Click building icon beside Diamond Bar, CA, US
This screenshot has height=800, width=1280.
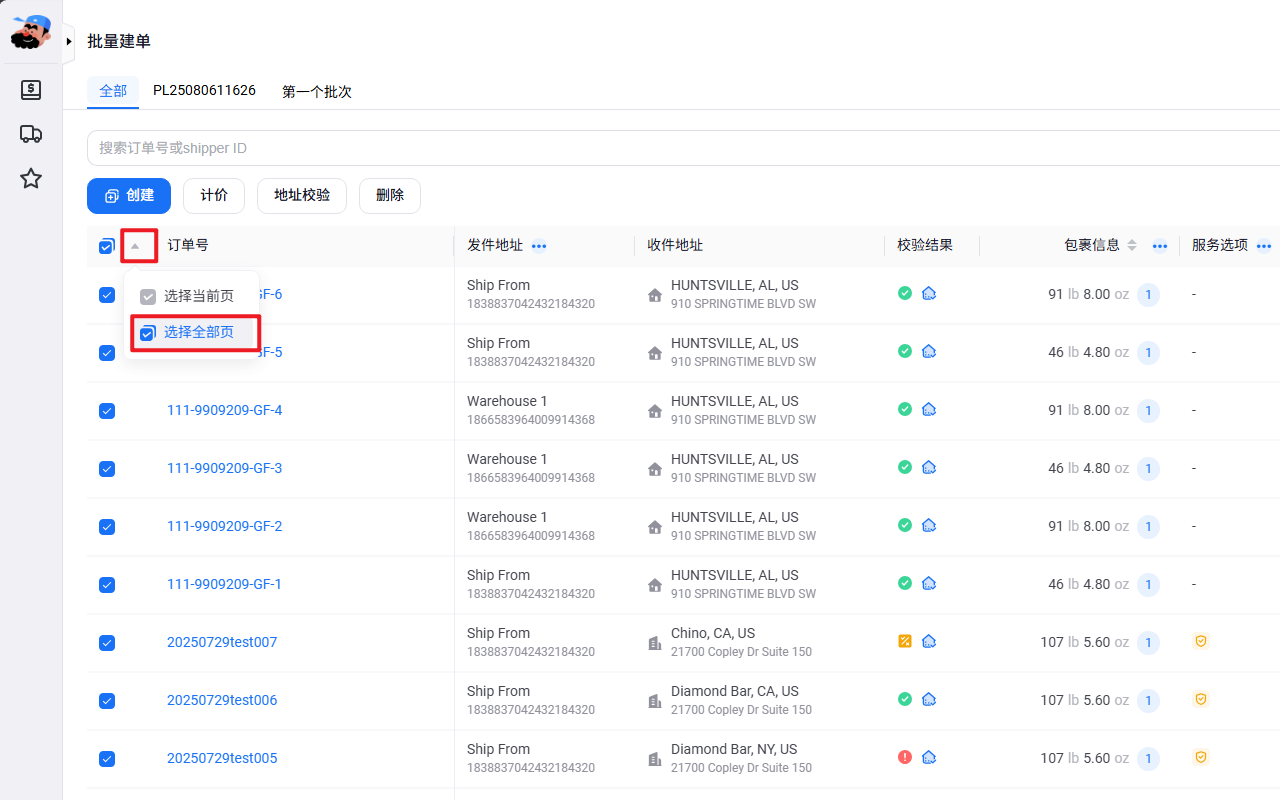point(655,701)
